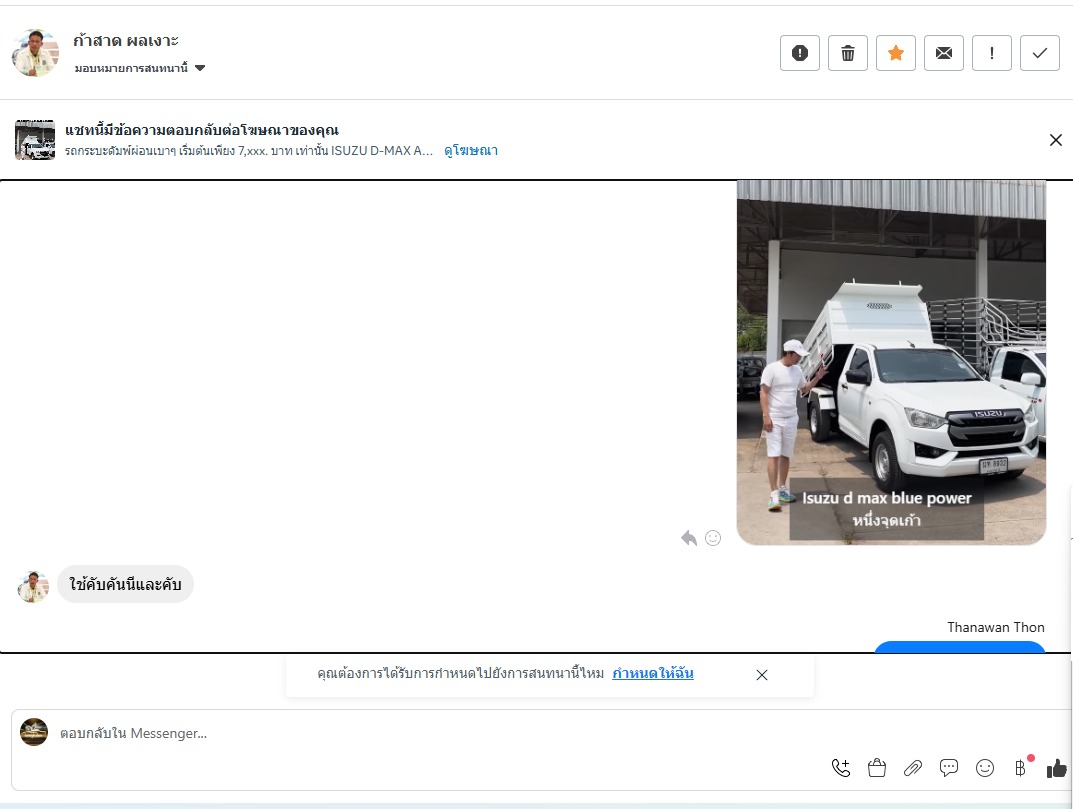Screen dimensions: 1073x809
Task: Mark conversation as done with checkmark icon
Action: [x=1039, y=53]
